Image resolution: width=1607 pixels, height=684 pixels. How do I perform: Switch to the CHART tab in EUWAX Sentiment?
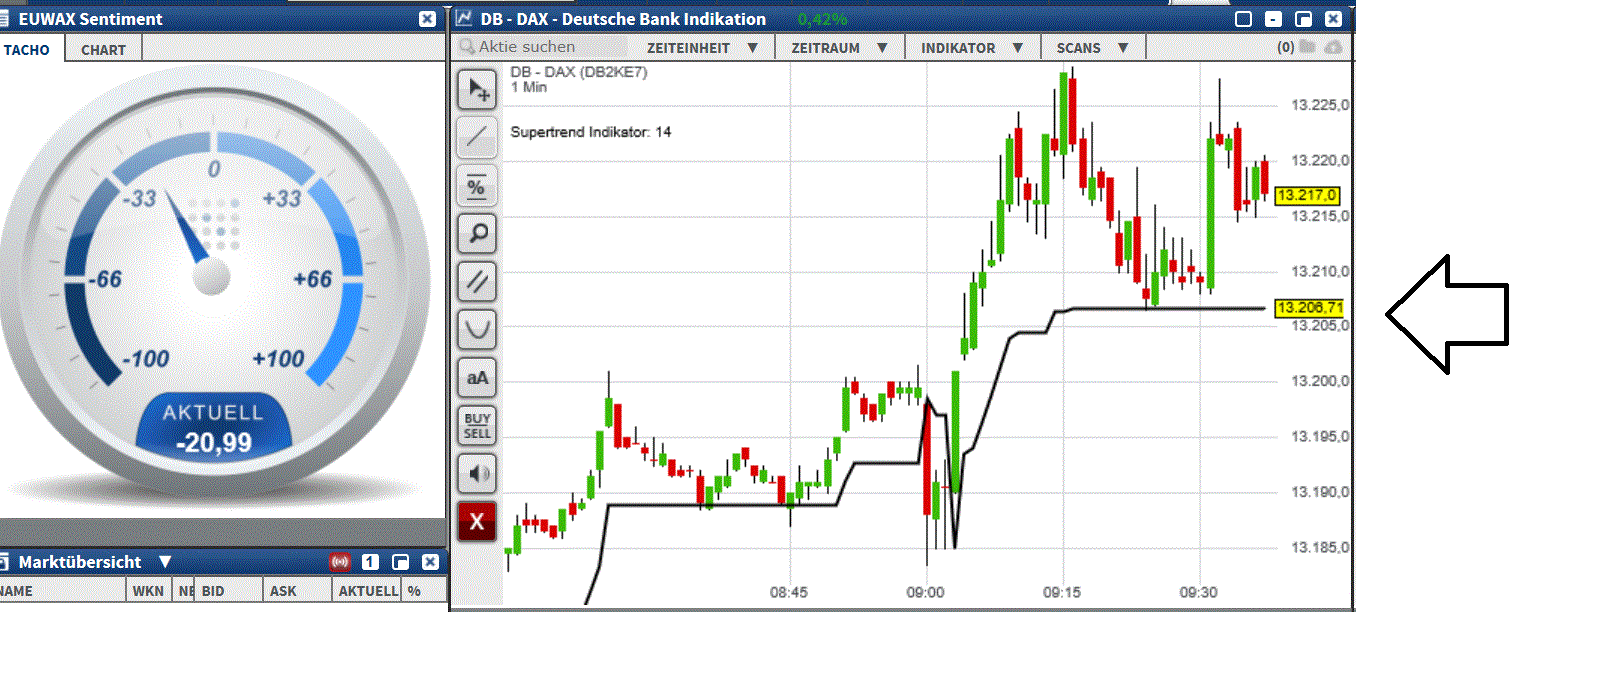pos(103,50)
